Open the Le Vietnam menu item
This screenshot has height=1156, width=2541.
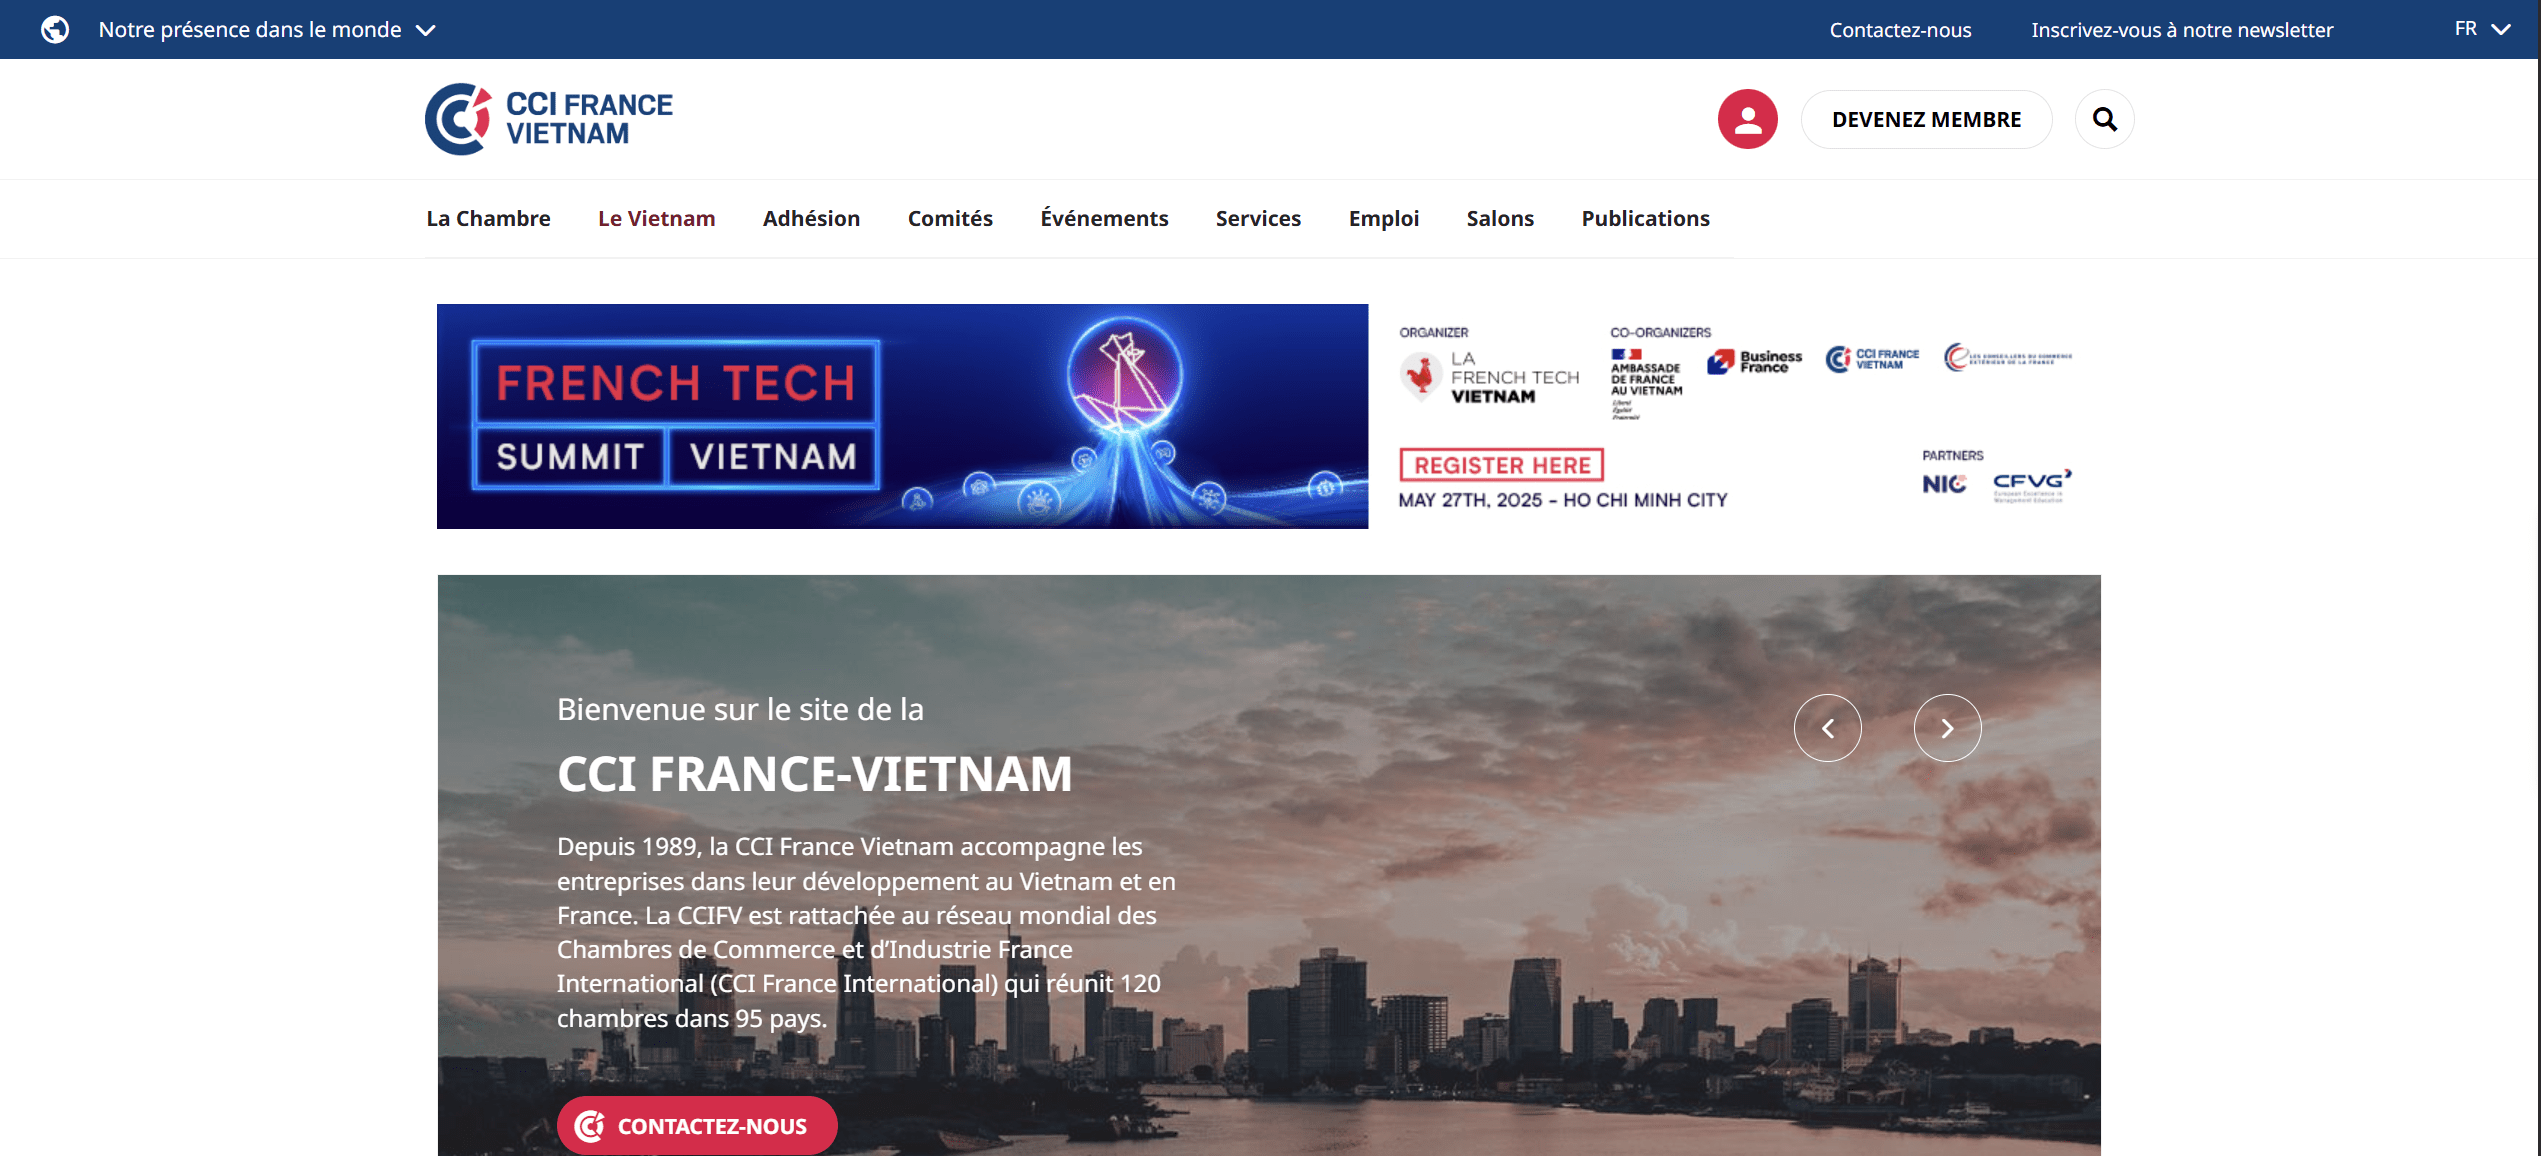tap(656, 218)
